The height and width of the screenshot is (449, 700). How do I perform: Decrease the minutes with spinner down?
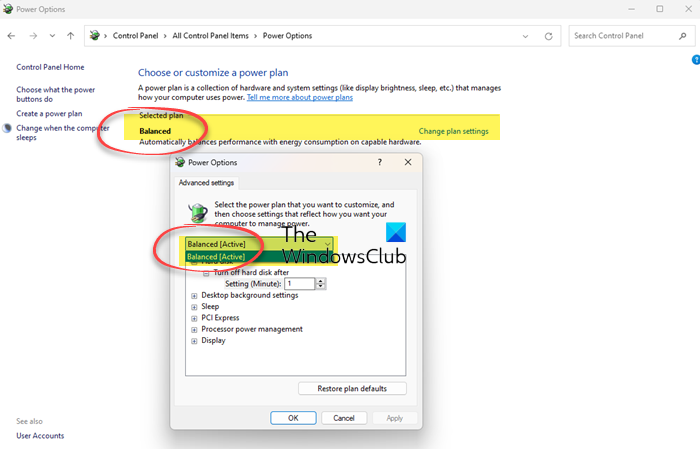tap(321, 287)
